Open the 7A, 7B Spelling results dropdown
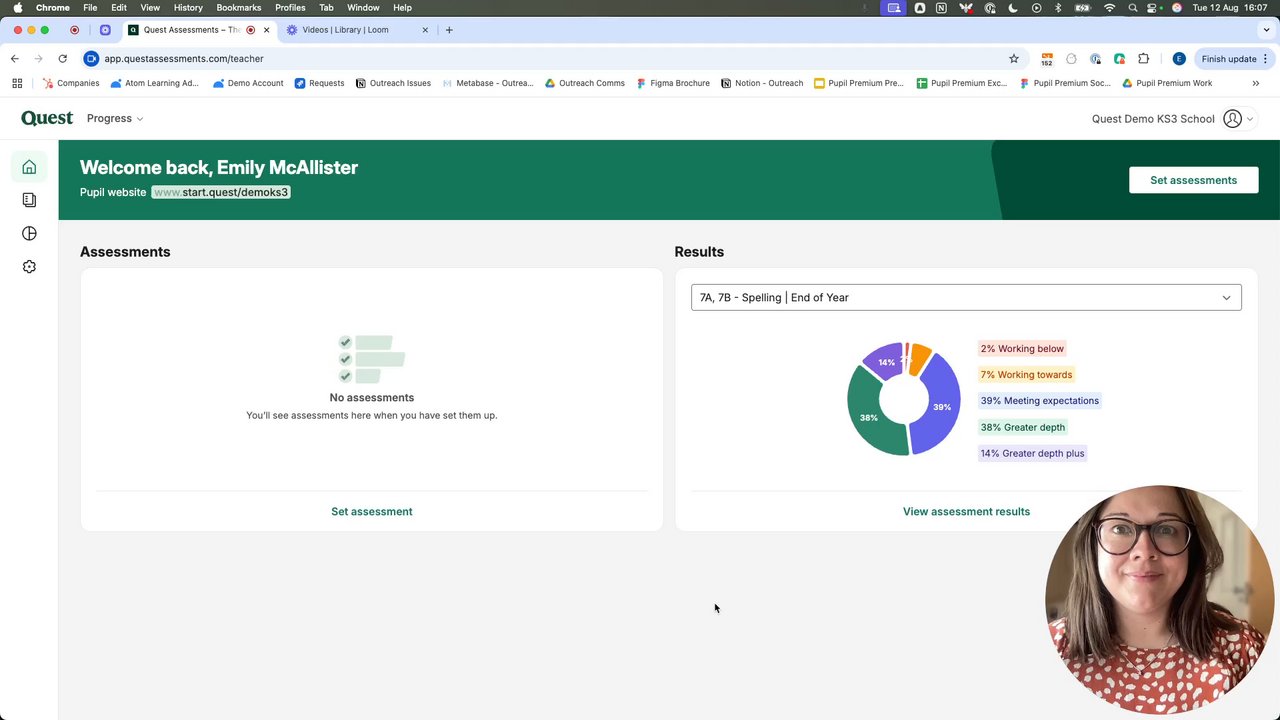The width and height of the screenshot is (1280, 720). (x=966, y=297)
